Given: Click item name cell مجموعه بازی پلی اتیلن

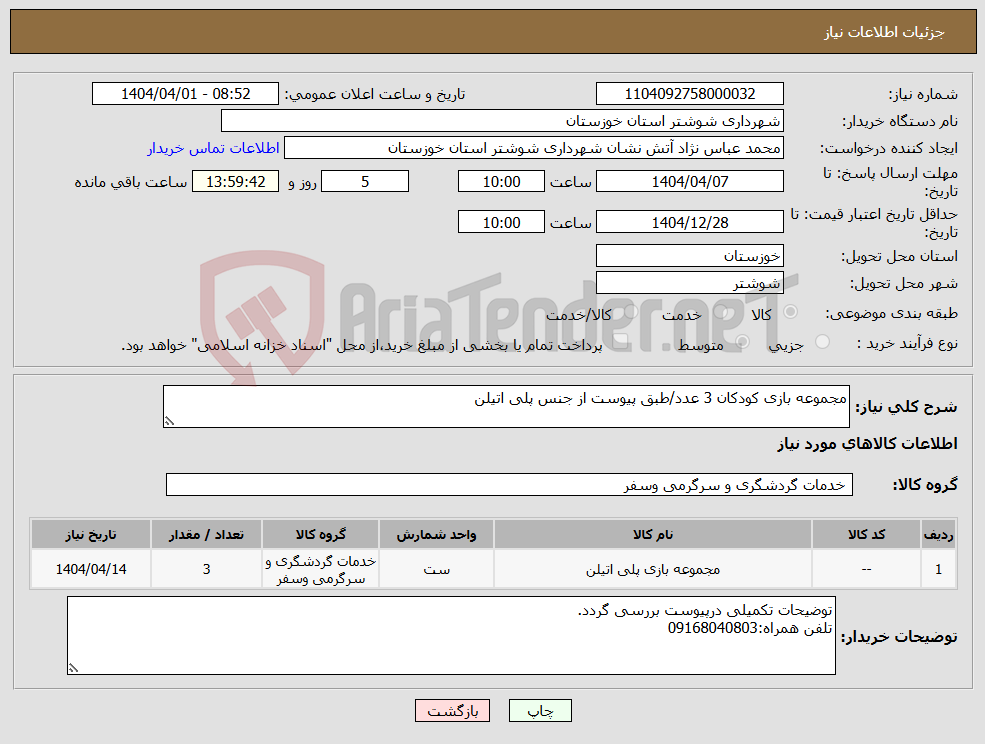Looking at the screenshot, I should point(653,569).
